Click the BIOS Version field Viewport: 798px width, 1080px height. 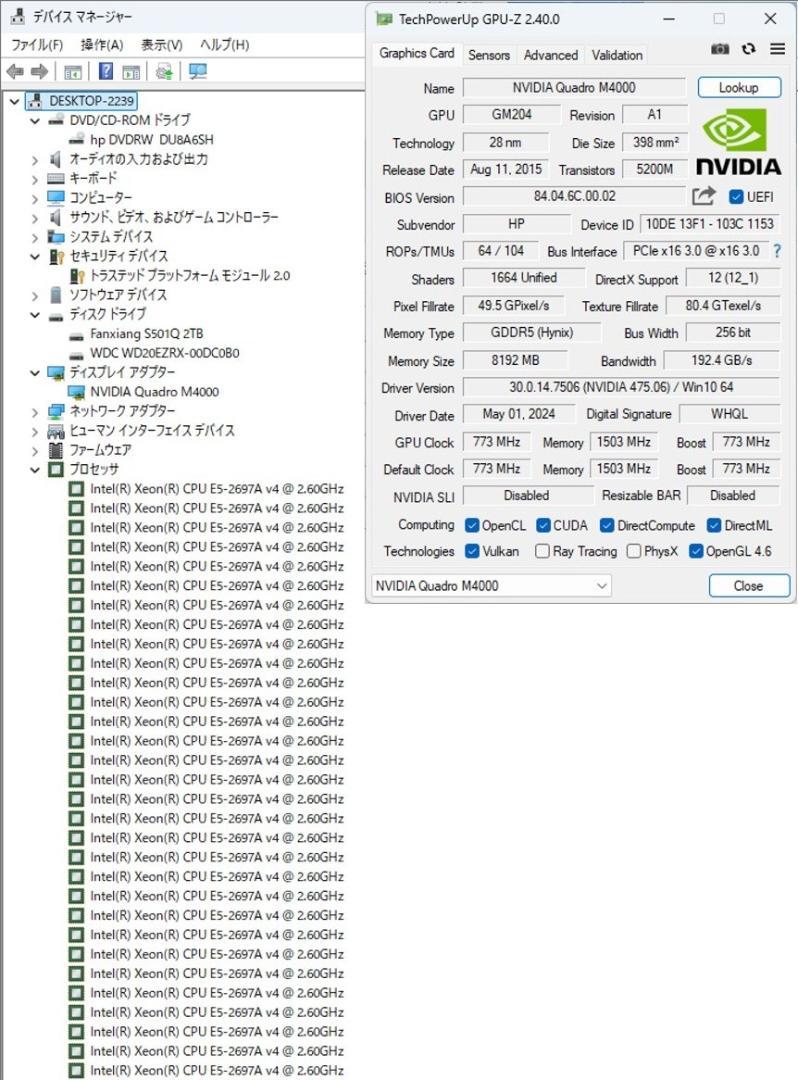[574, 196]
